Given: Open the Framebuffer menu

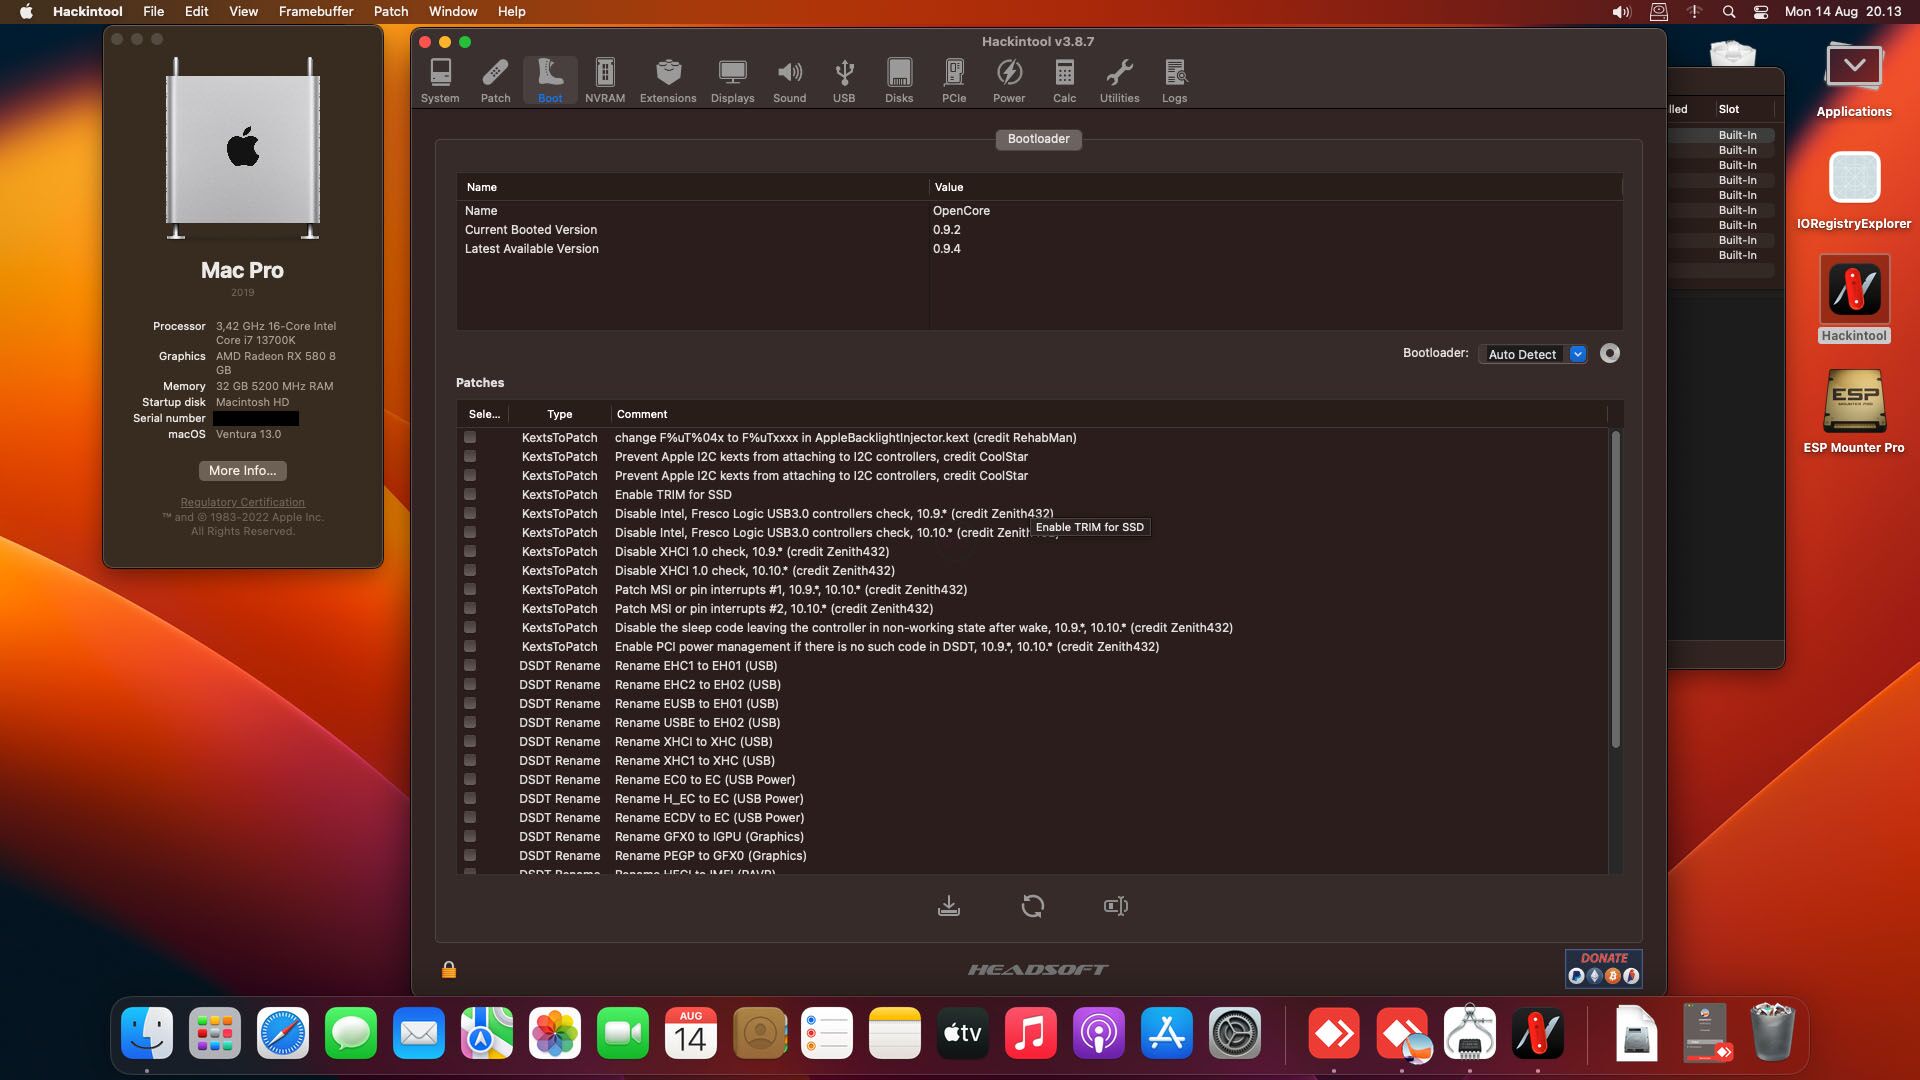Looking at the screenshot, I should pyautogui.click(x=315, y=11).
